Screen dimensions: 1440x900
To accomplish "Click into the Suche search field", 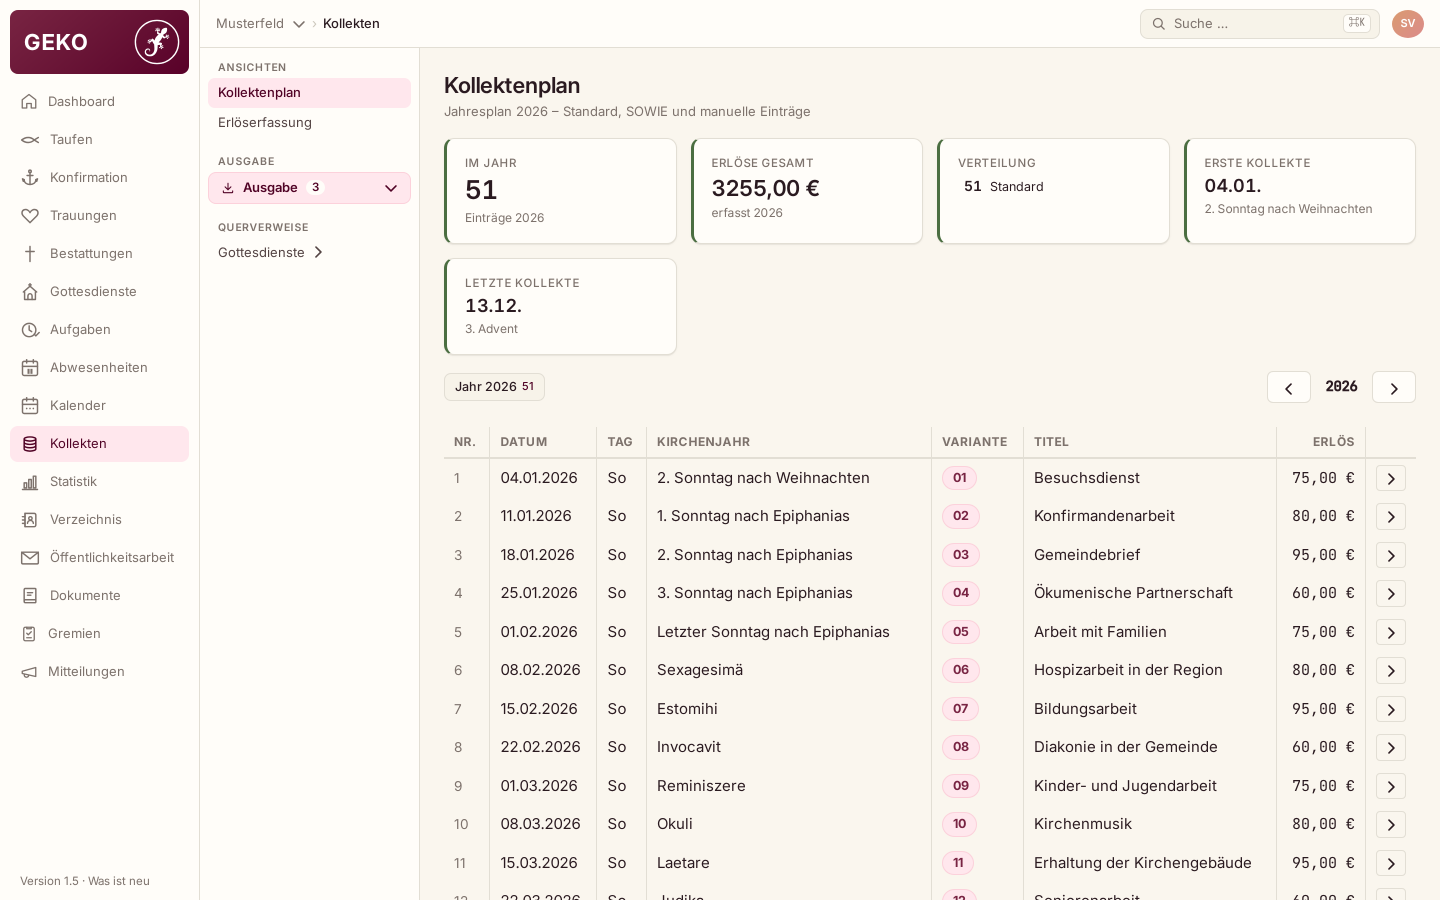I will 1259,24.
